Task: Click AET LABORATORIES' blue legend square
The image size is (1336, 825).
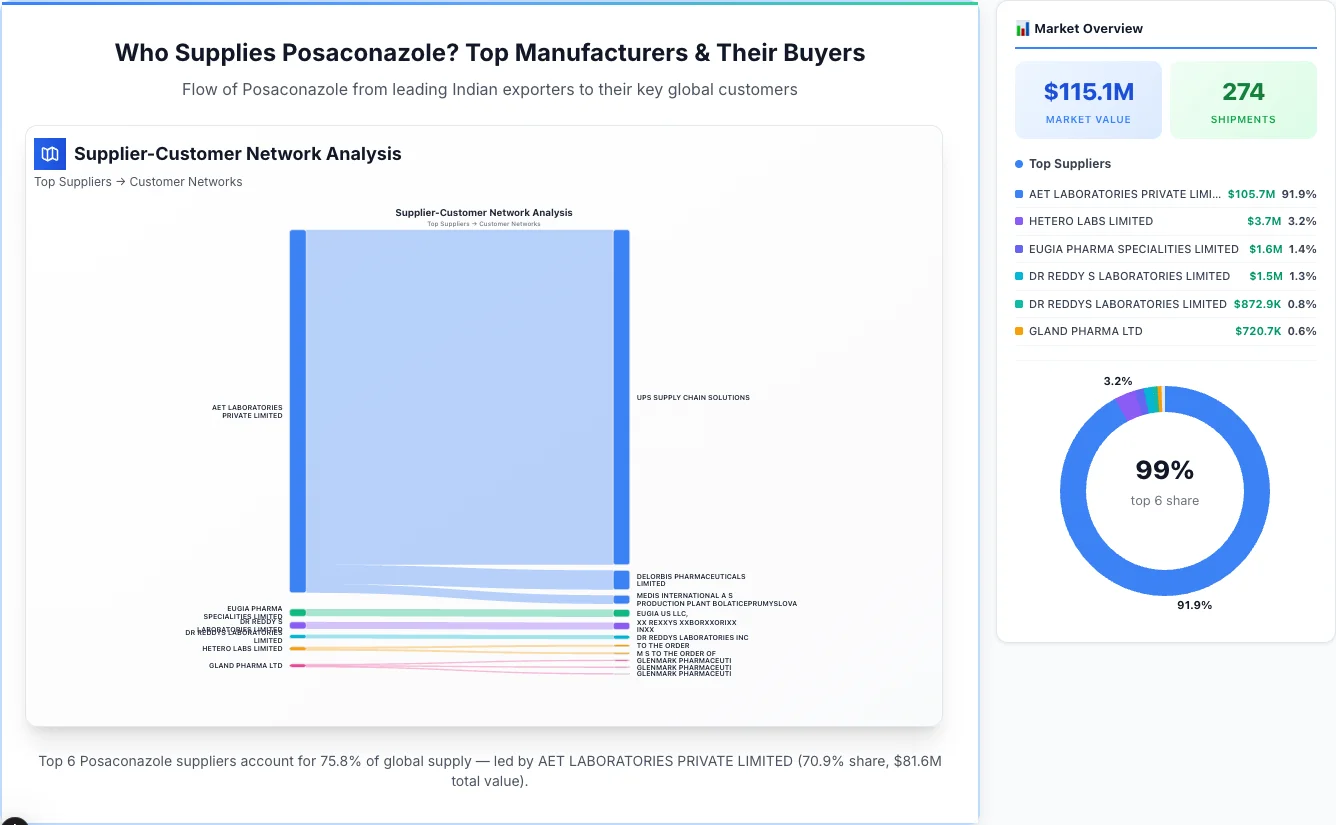Action: 1021,194
